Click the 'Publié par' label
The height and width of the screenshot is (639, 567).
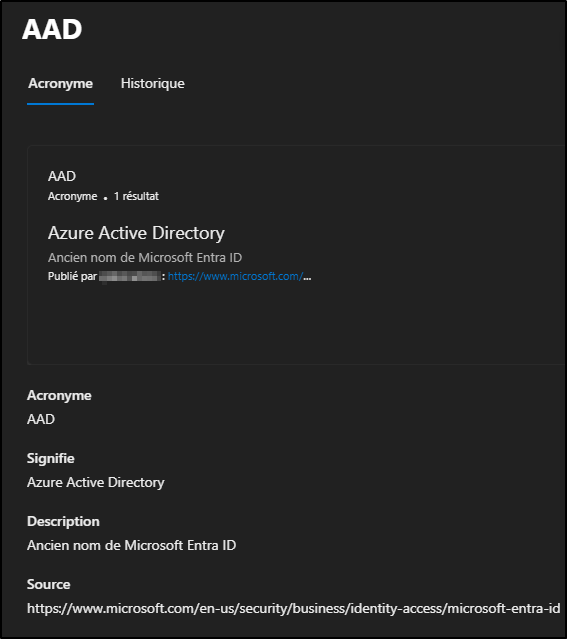[x=72, y=276]
